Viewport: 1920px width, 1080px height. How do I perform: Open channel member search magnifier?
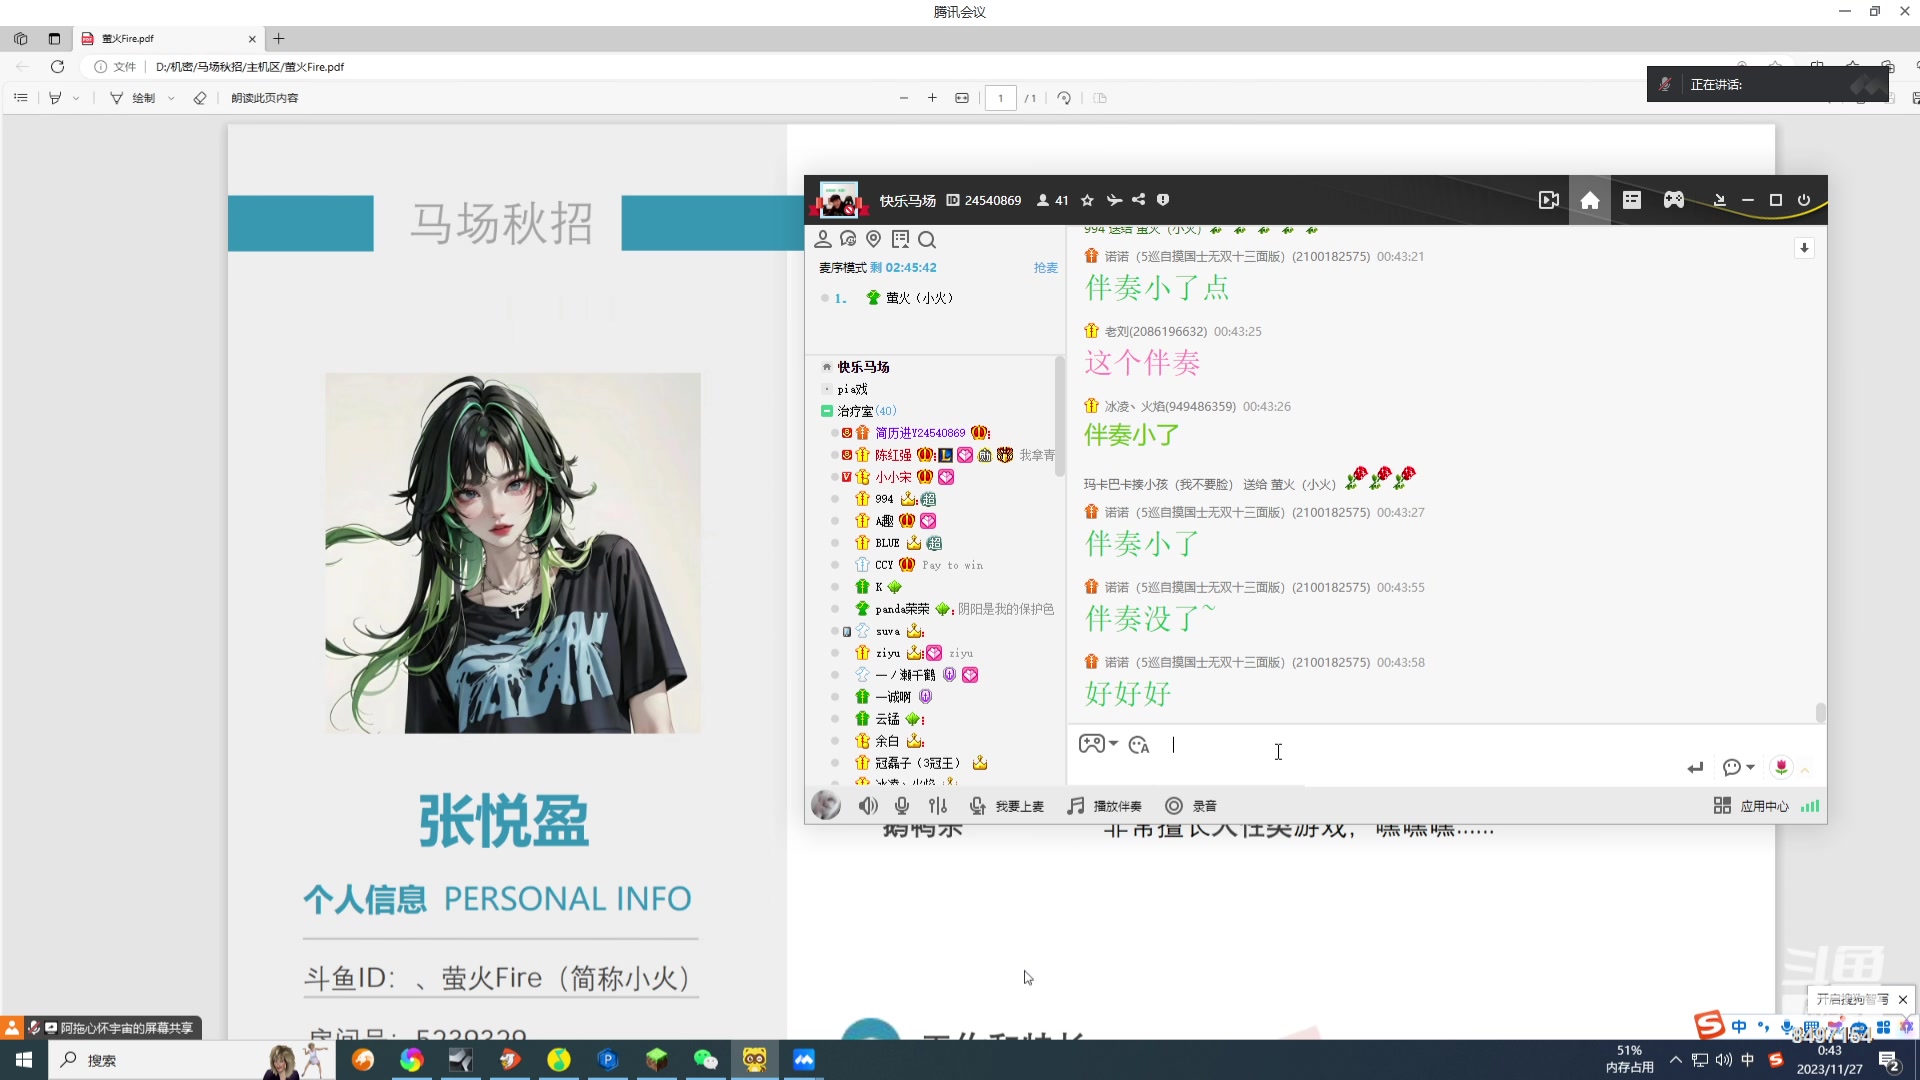pos(927,240)
